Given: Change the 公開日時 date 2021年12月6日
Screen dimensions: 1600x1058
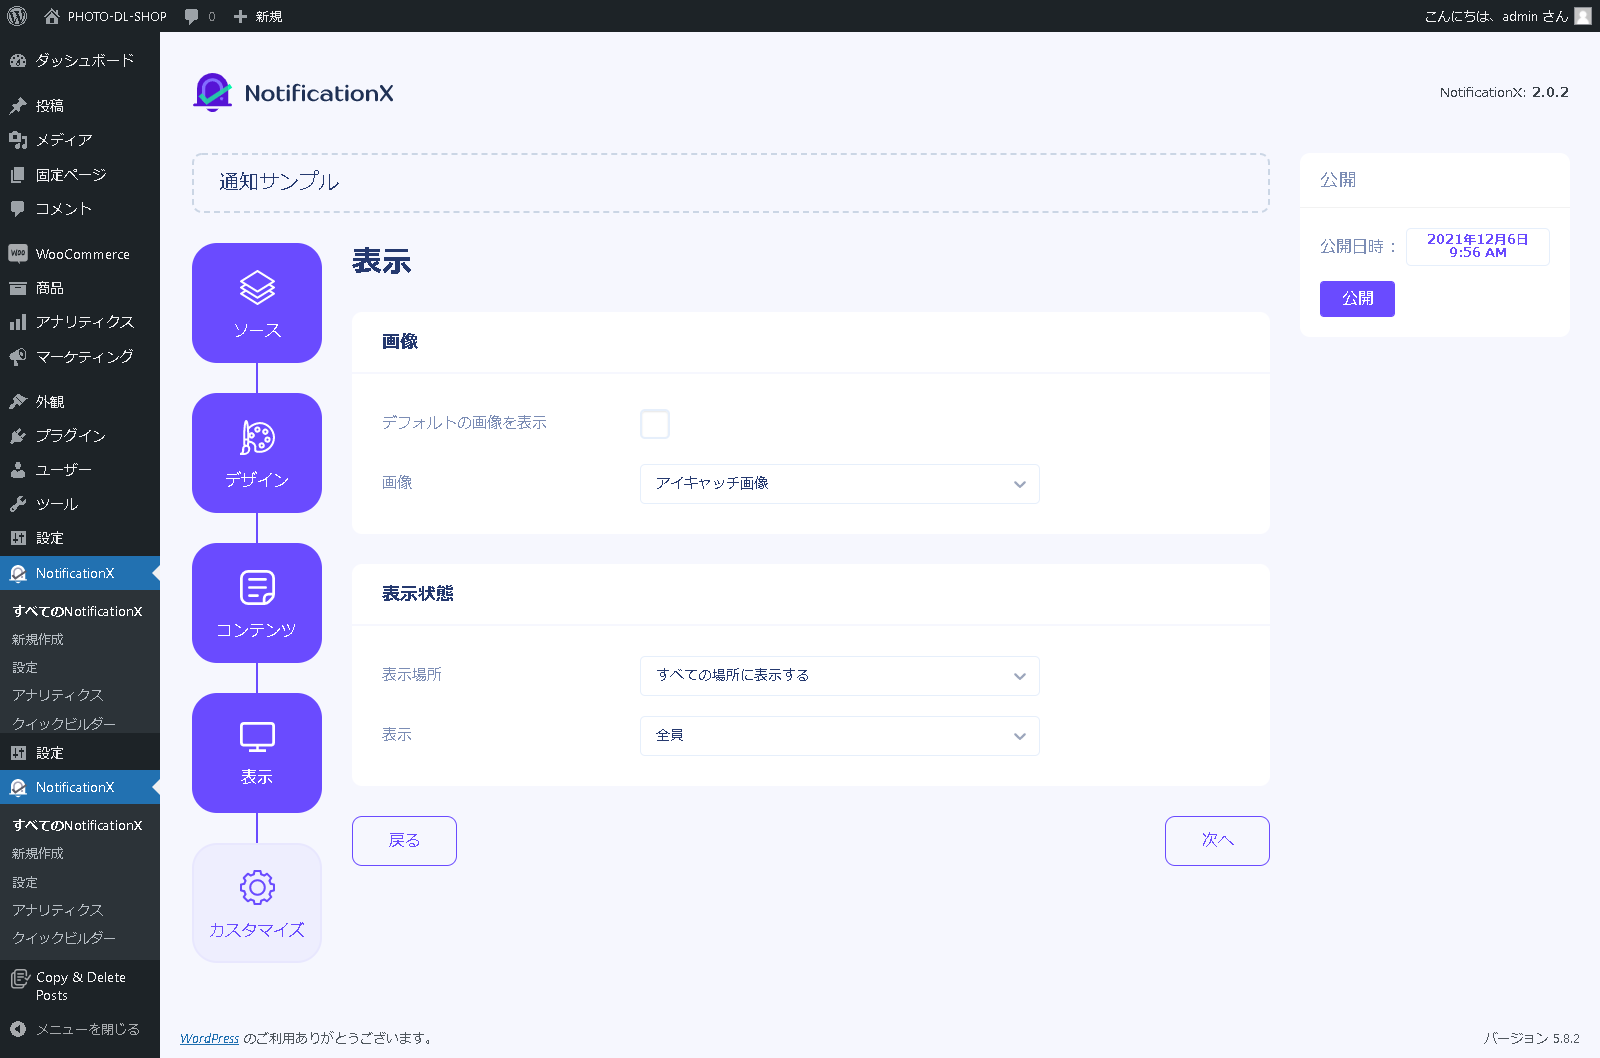Looking at the screenshot, I should (x=1478, y=247).
